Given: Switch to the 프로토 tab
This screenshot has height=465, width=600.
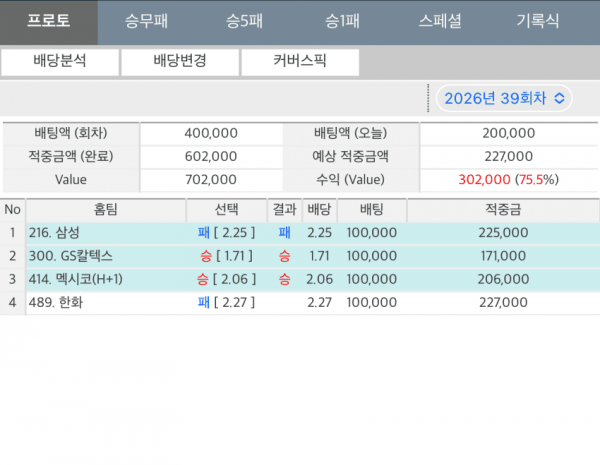Looking at the screenshot, I should point(49,21).
